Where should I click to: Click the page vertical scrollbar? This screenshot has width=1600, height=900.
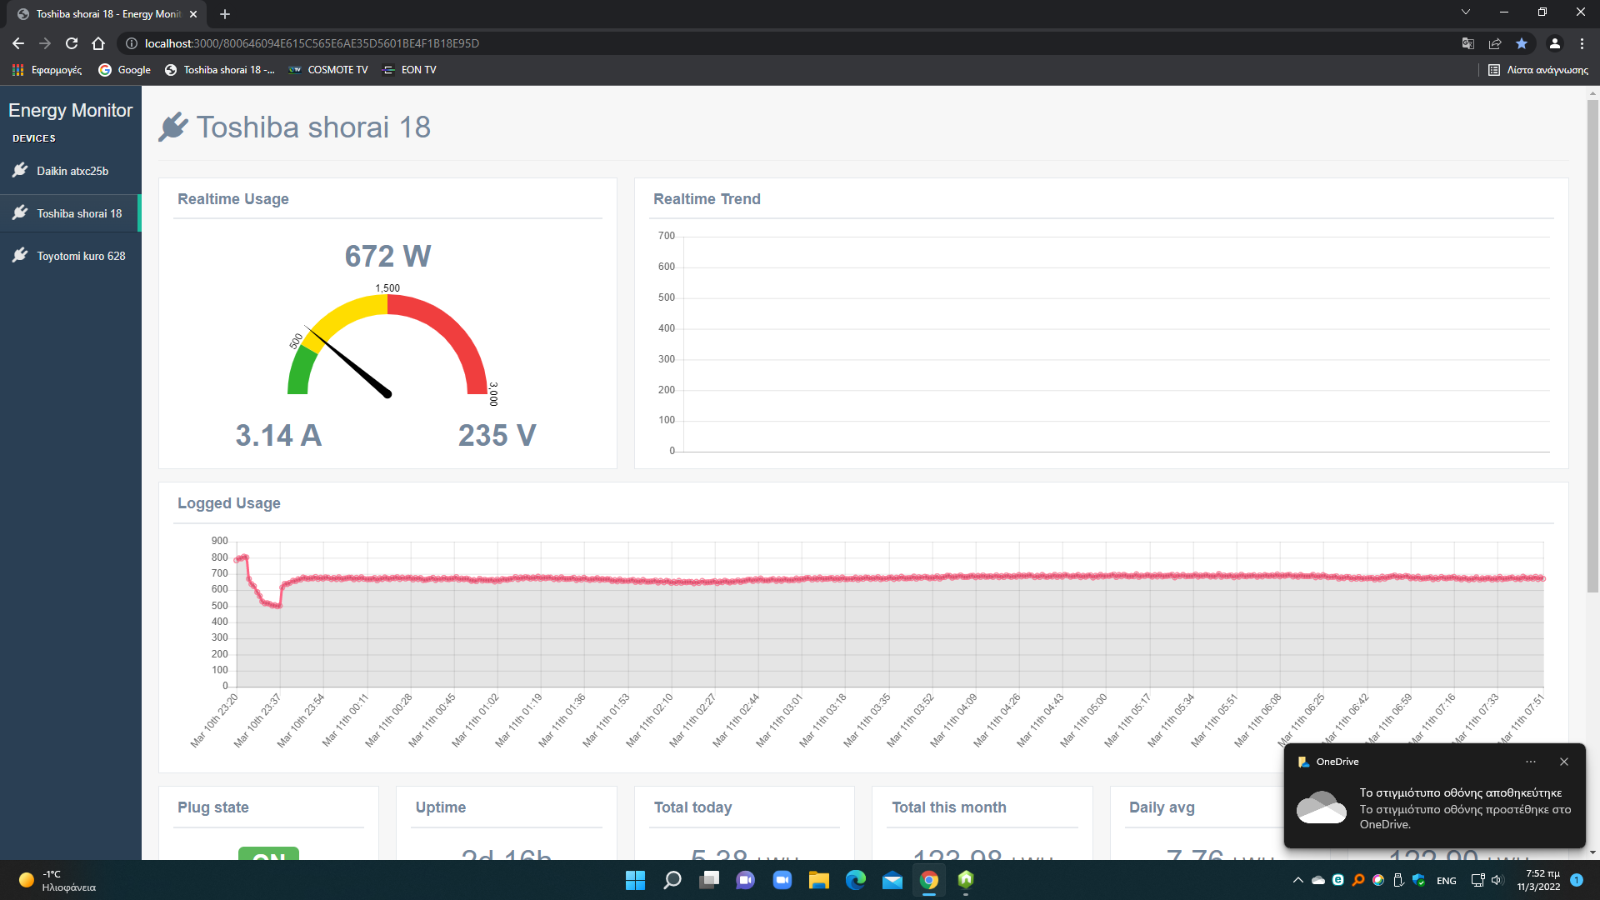pos(1592,345)
